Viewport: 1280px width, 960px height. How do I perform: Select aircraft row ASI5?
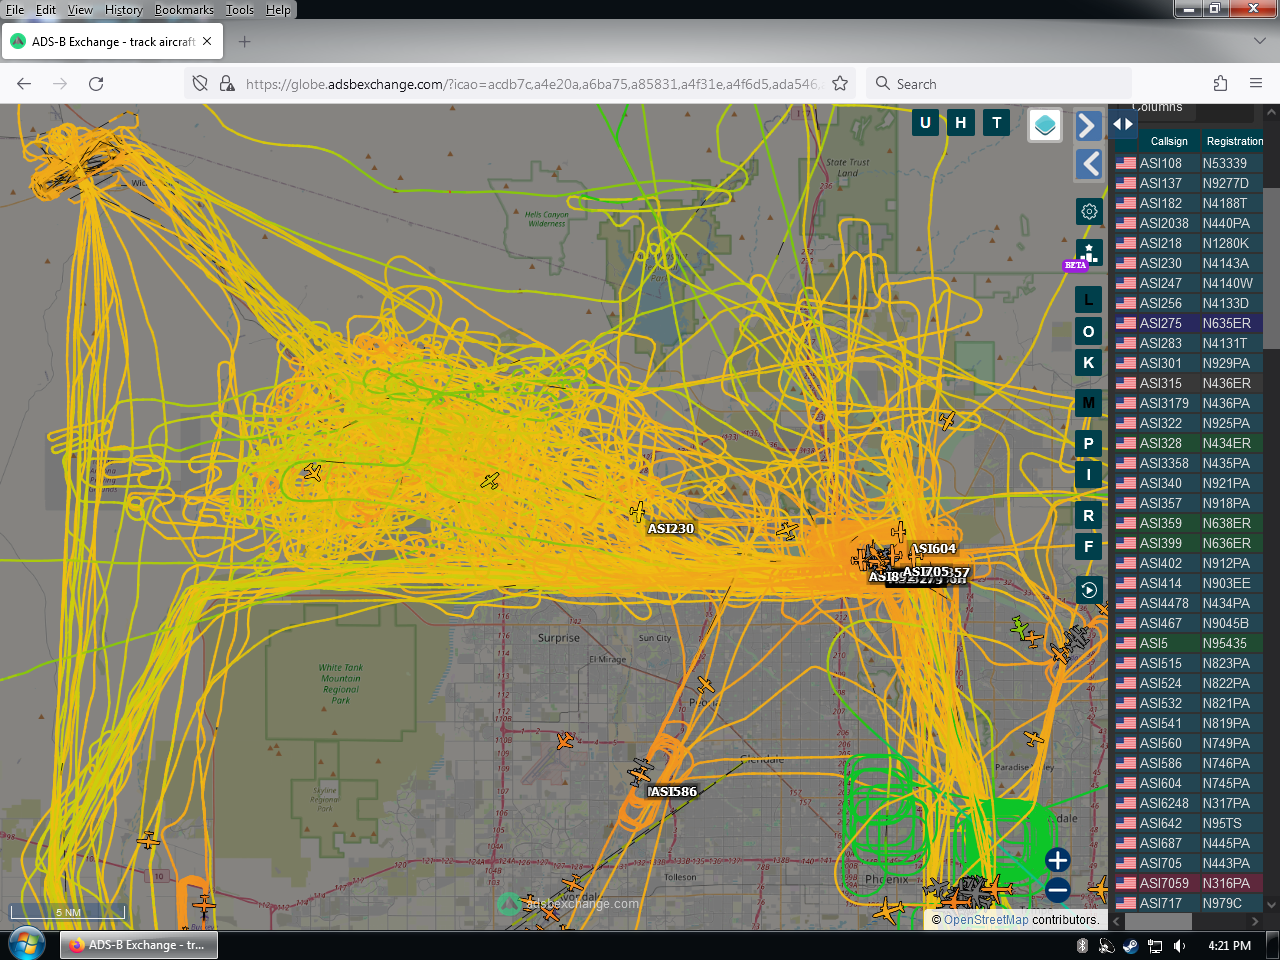coord(1189,643)
